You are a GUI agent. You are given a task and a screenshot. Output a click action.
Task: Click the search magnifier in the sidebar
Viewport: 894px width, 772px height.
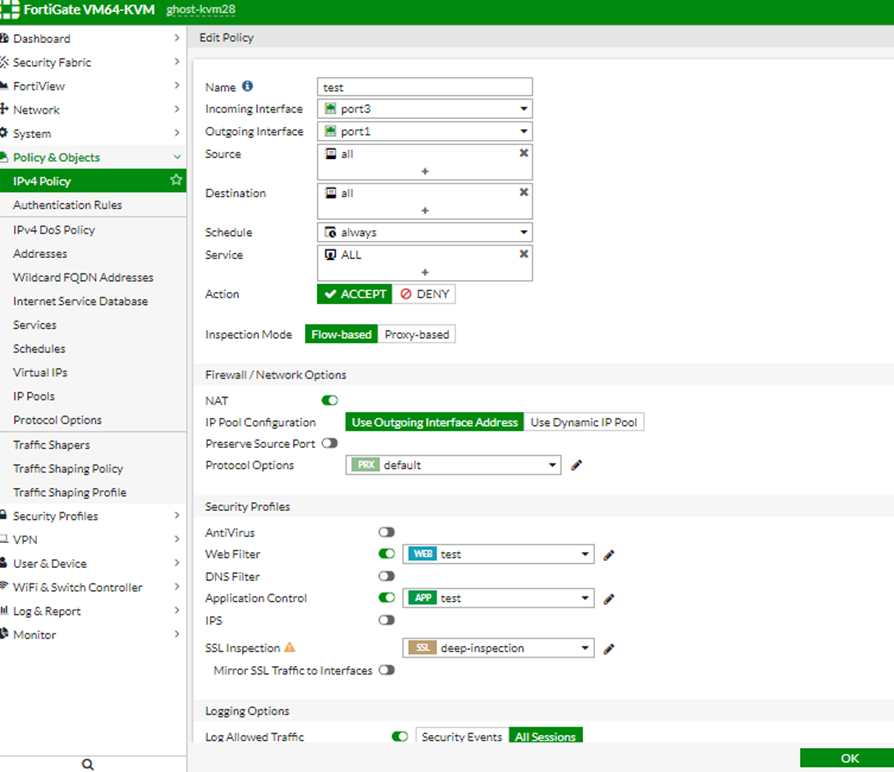[x=88, y=764]
